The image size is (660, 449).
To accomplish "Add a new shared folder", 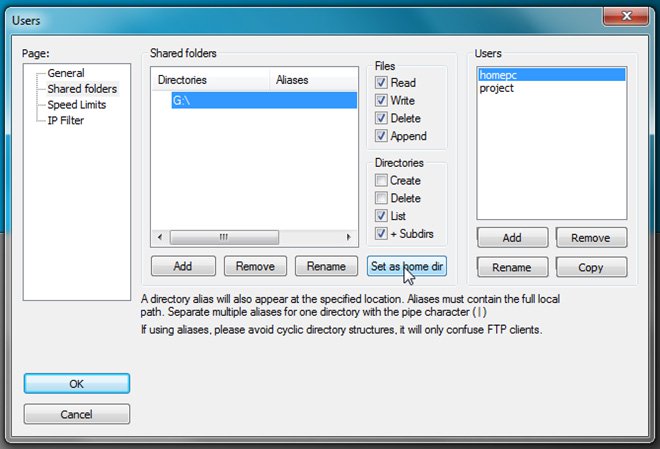I will [x=182, y=266].
